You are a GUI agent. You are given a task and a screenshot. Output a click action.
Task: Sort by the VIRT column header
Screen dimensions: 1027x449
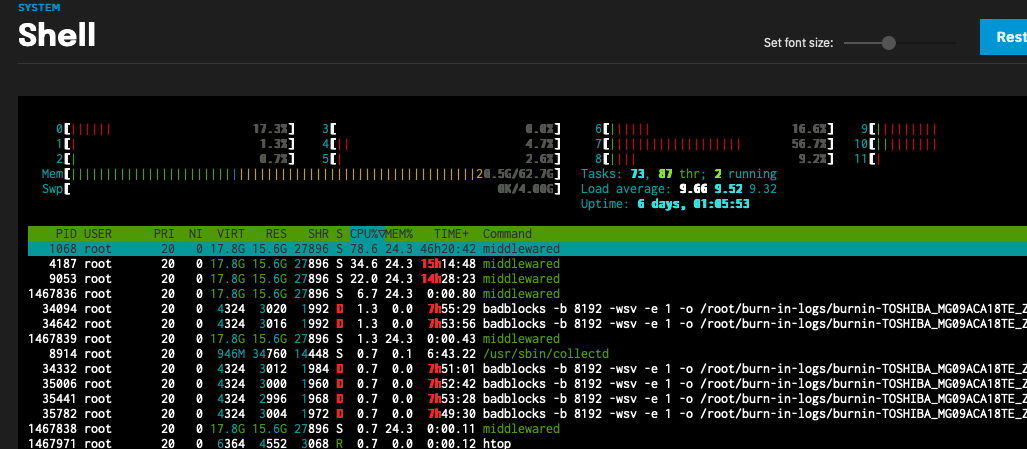click(229, 233)
